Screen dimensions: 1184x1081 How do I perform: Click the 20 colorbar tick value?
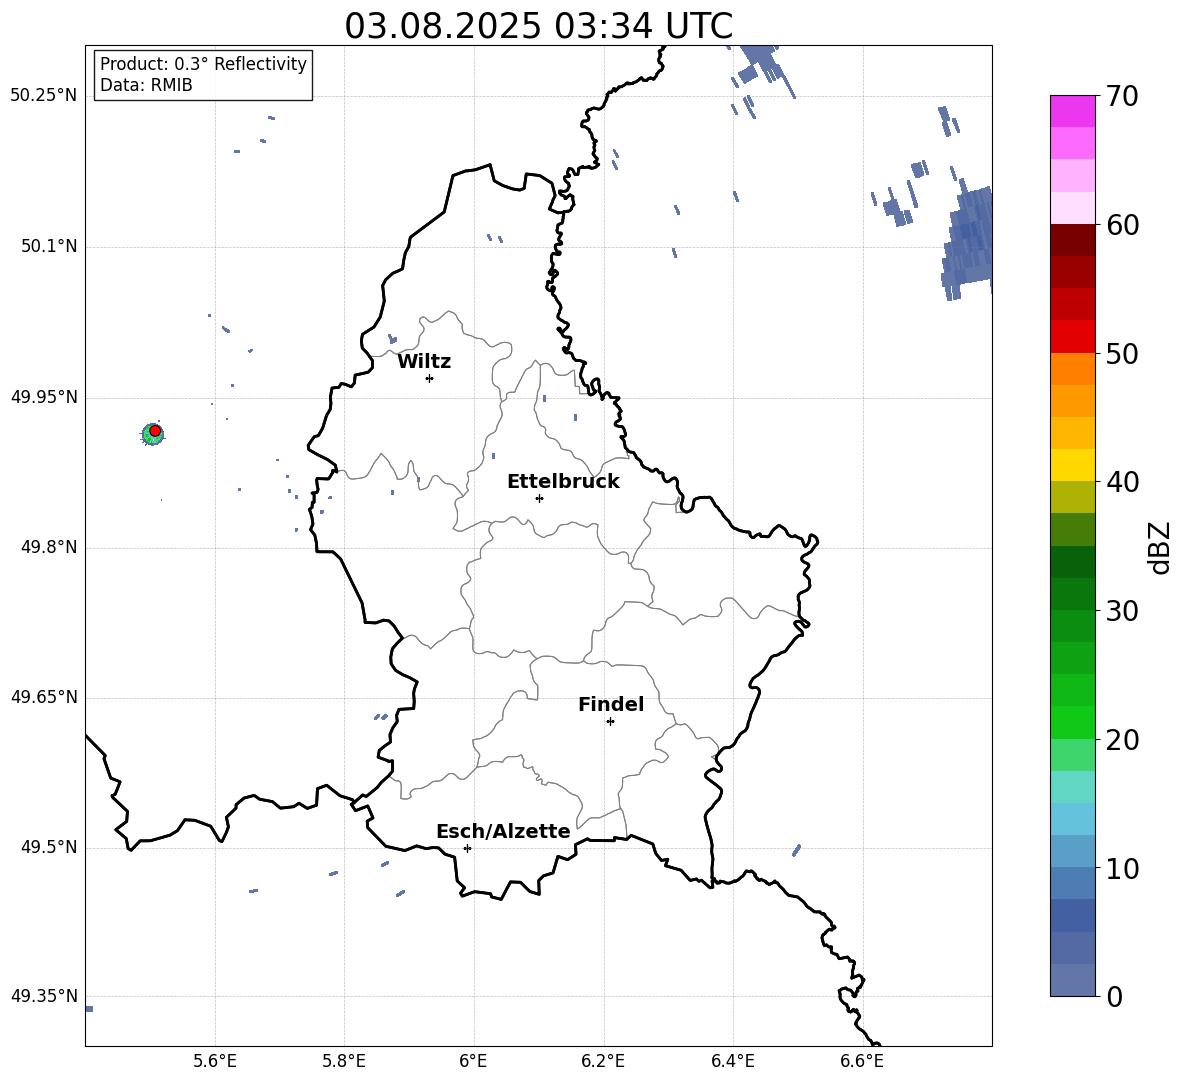[1122, 740]
